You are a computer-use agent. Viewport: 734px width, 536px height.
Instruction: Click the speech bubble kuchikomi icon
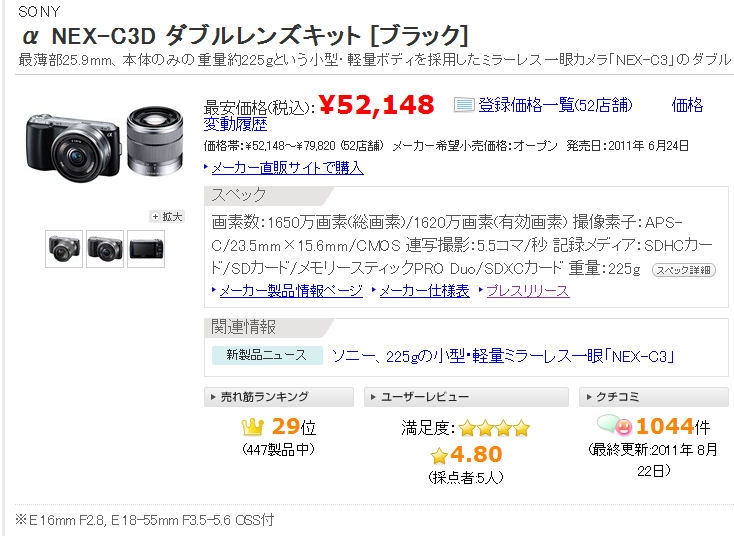(x=614, y=425)
